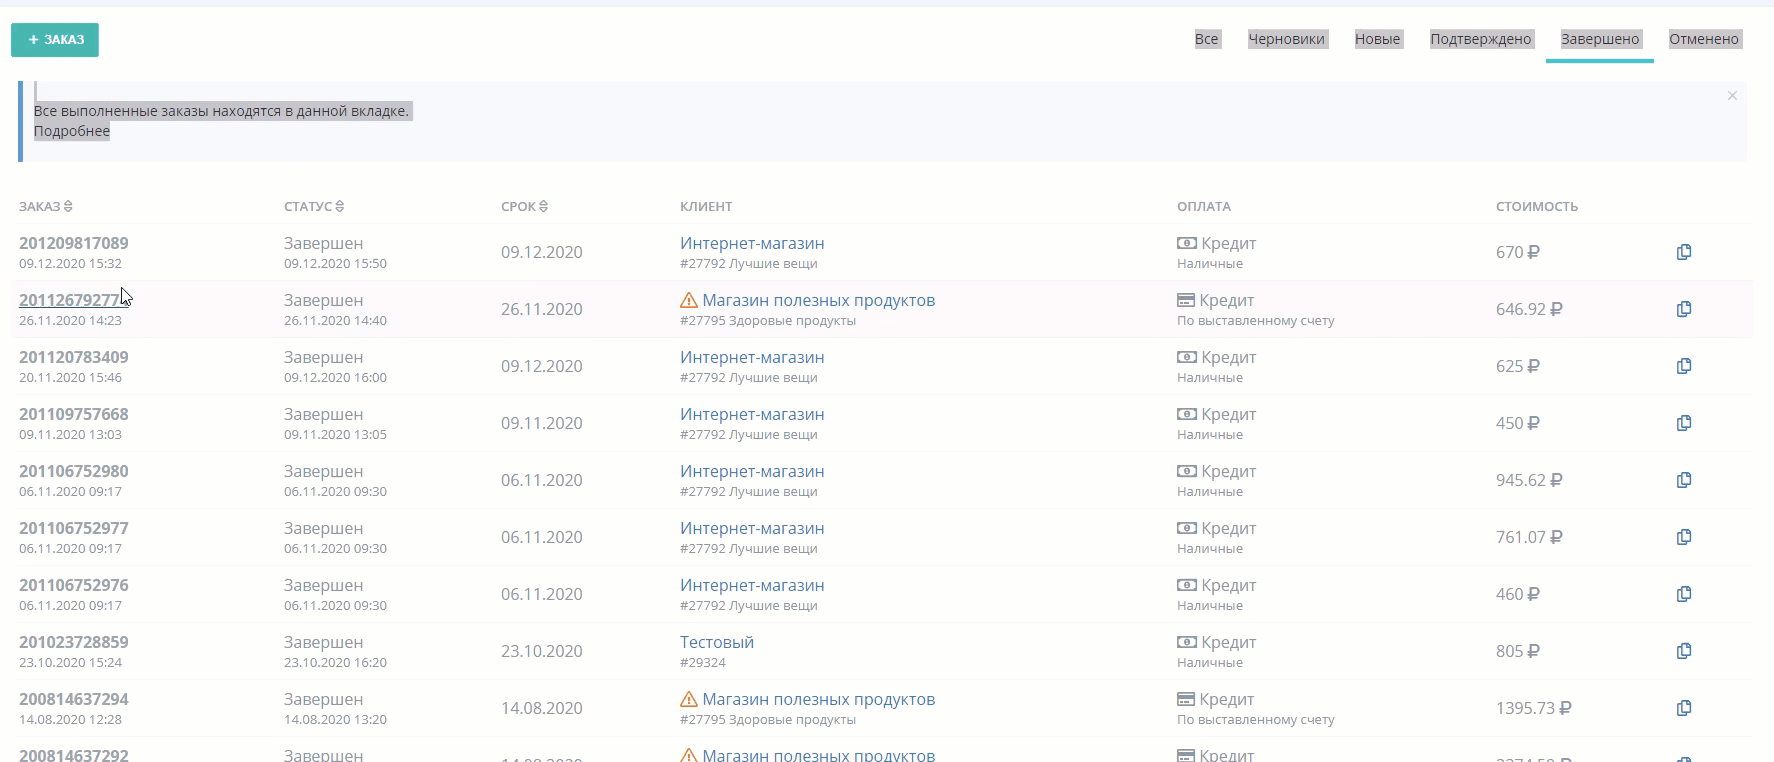
Task: Sort the table by the СТАТУС column
Action: point(314,206)
